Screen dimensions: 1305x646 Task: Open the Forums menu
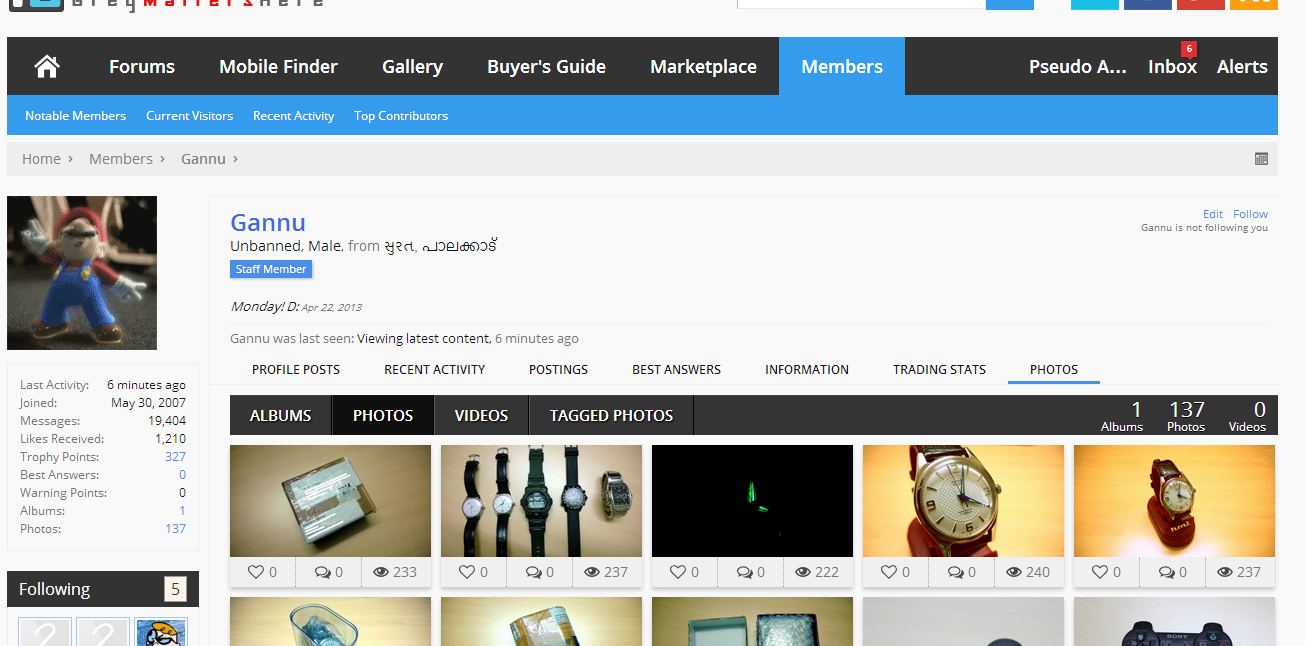142,67
